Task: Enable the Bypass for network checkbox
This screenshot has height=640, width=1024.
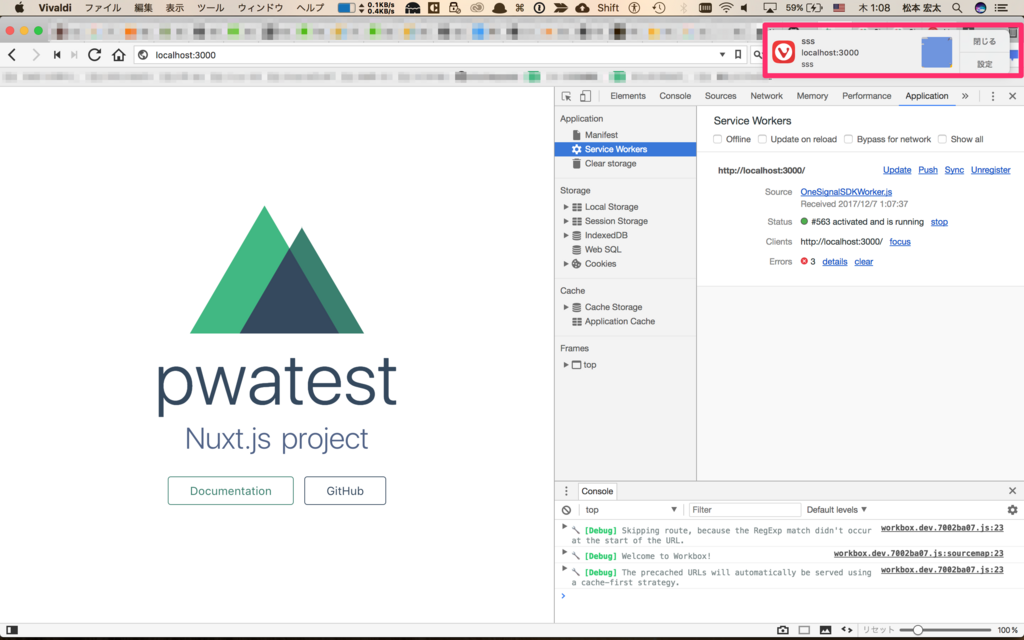Action: 848,139
